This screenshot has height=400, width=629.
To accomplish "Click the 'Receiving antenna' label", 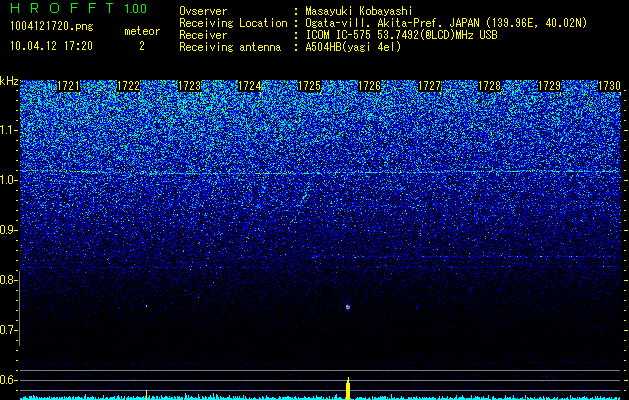I will 230,47.
